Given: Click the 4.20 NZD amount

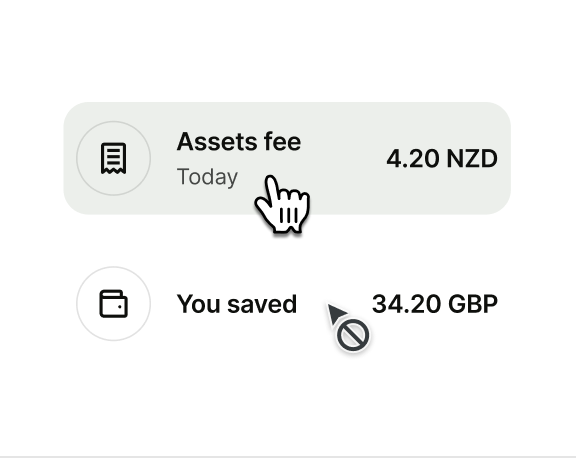Looking at the screenshot, I should (x=442, y=159).
